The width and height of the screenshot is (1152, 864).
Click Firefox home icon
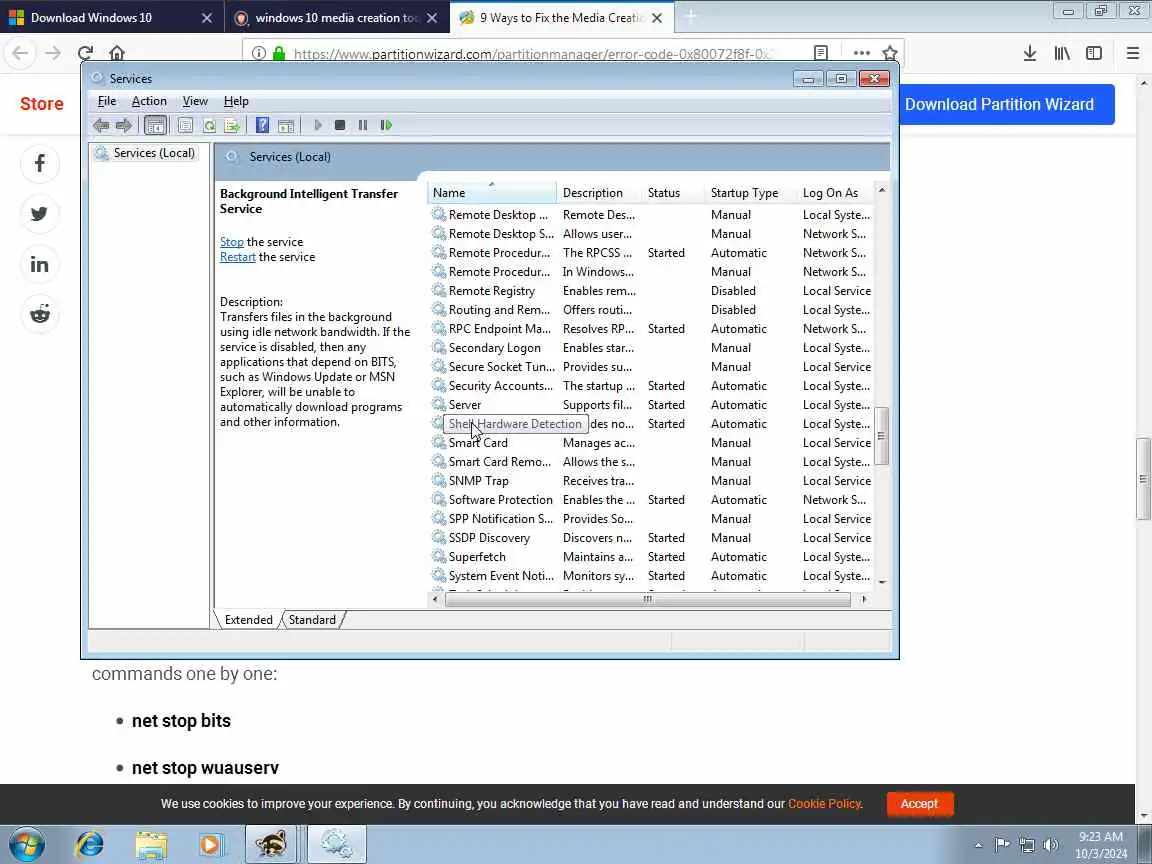point(117,53)
